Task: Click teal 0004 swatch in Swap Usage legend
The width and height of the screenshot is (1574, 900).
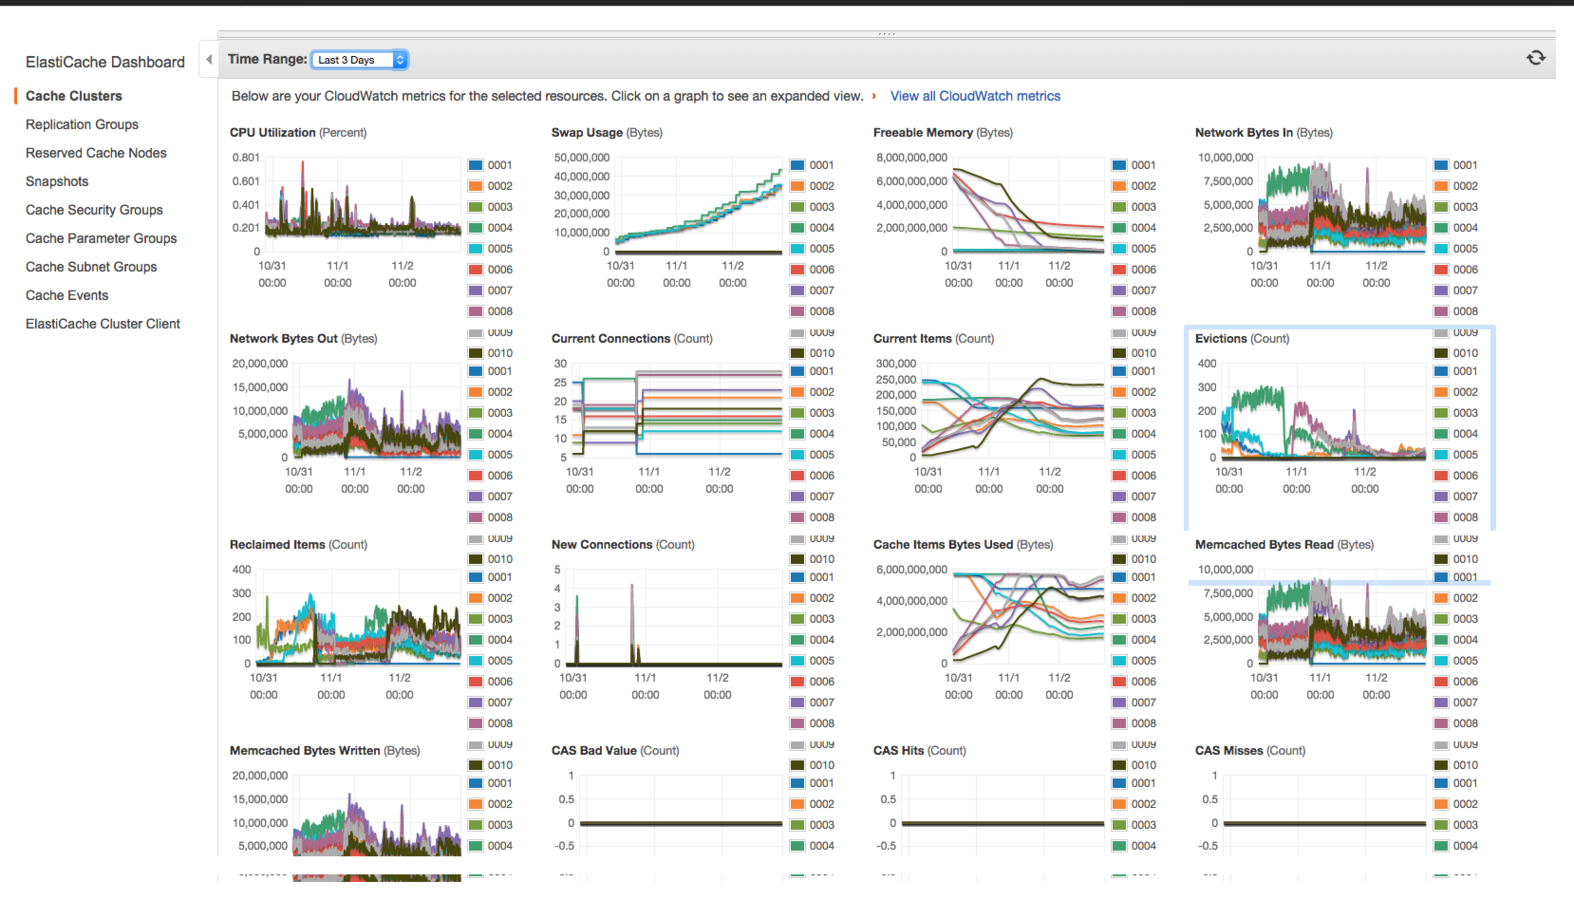Action: coord(798,228)
